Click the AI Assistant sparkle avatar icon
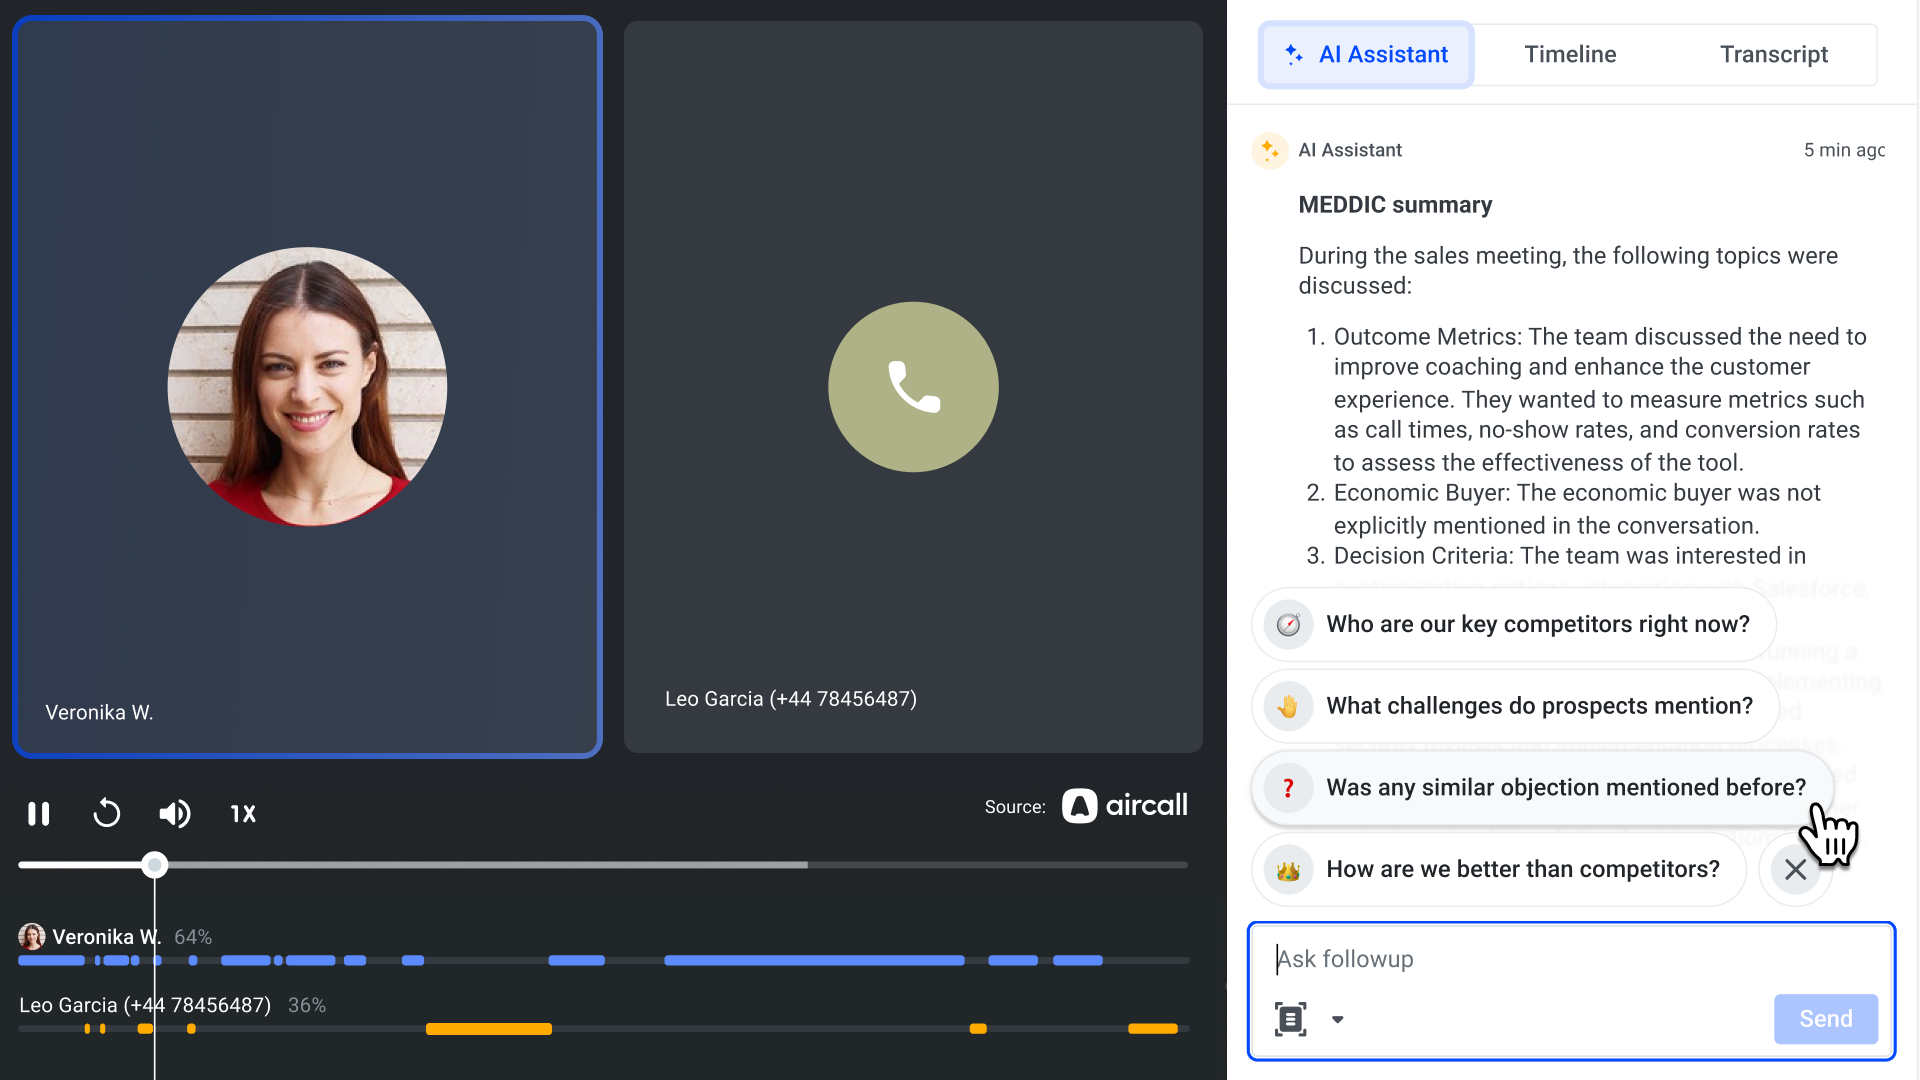Image resolution: width=1920 pixels, height=1080 pixels. [1271, 150]
